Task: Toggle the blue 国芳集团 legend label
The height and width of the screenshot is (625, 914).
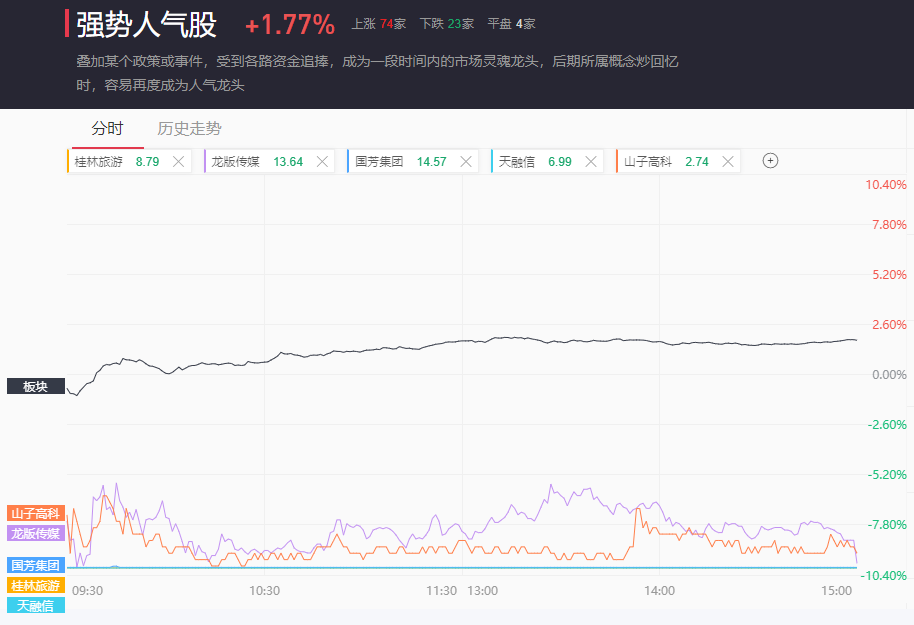Action: coord(36,565)
